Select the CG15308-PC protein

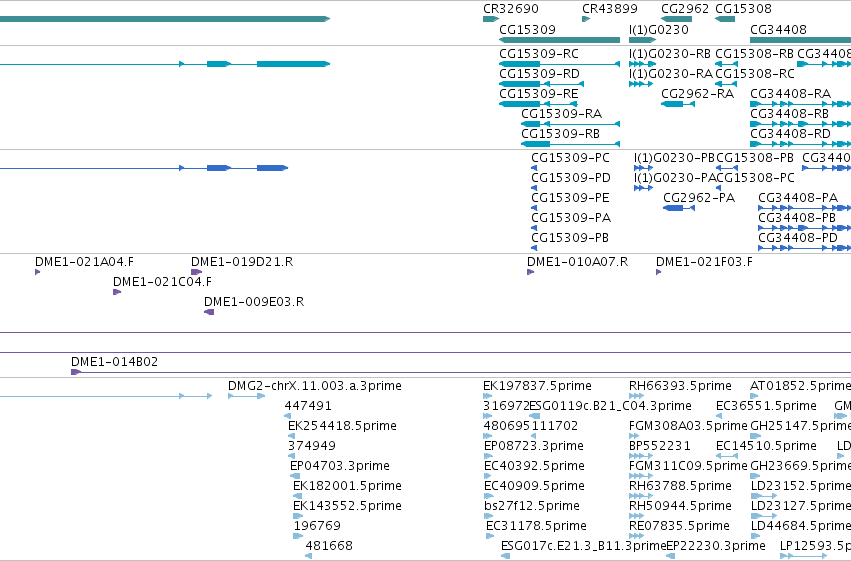pos(719,188)
